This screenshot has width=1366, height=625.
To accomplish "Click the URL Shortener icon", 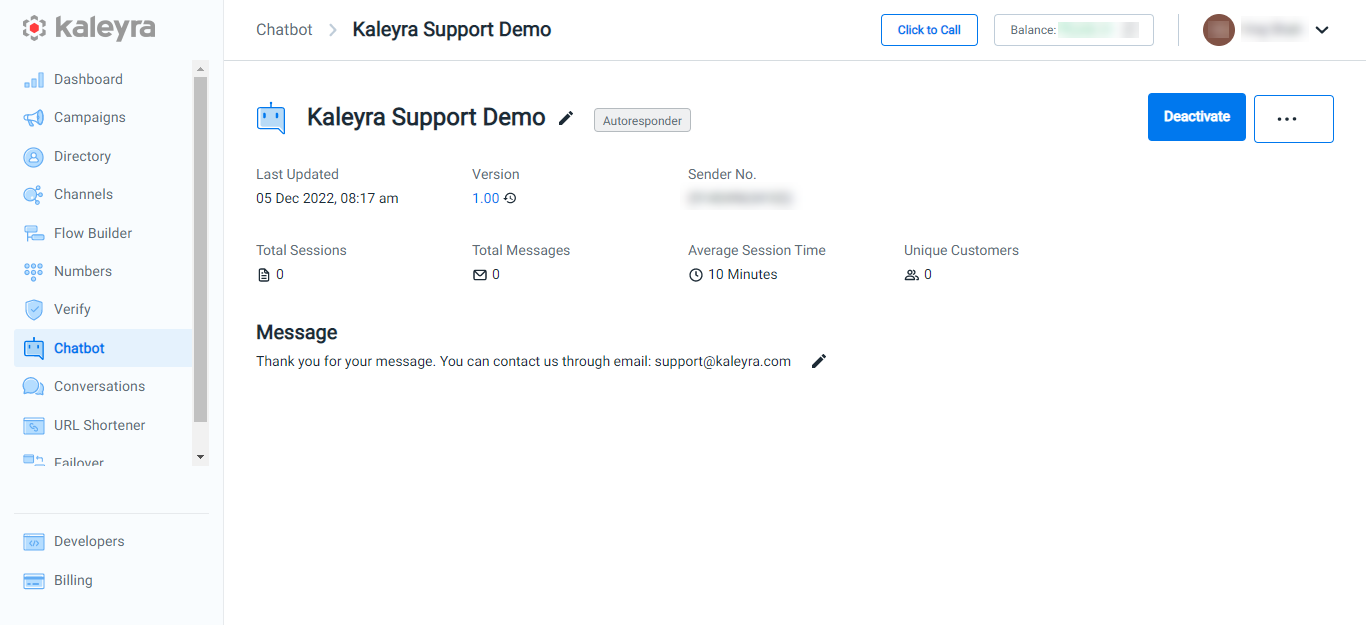I will (34, 426).
